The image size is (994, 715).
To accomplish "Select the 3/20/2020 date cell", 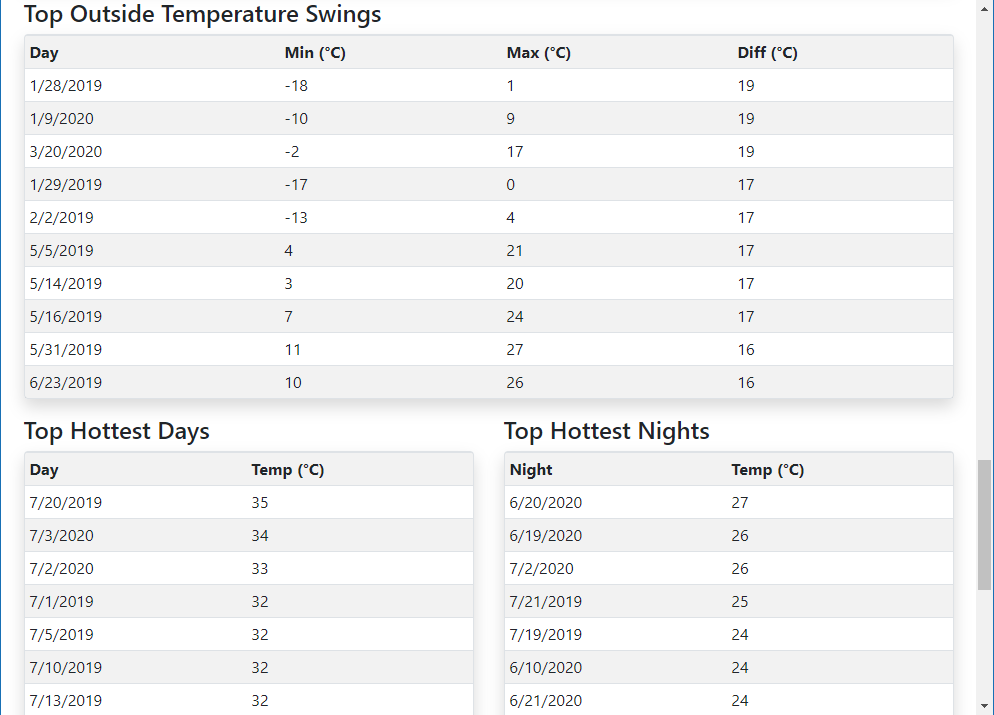I will pos(66,152).
